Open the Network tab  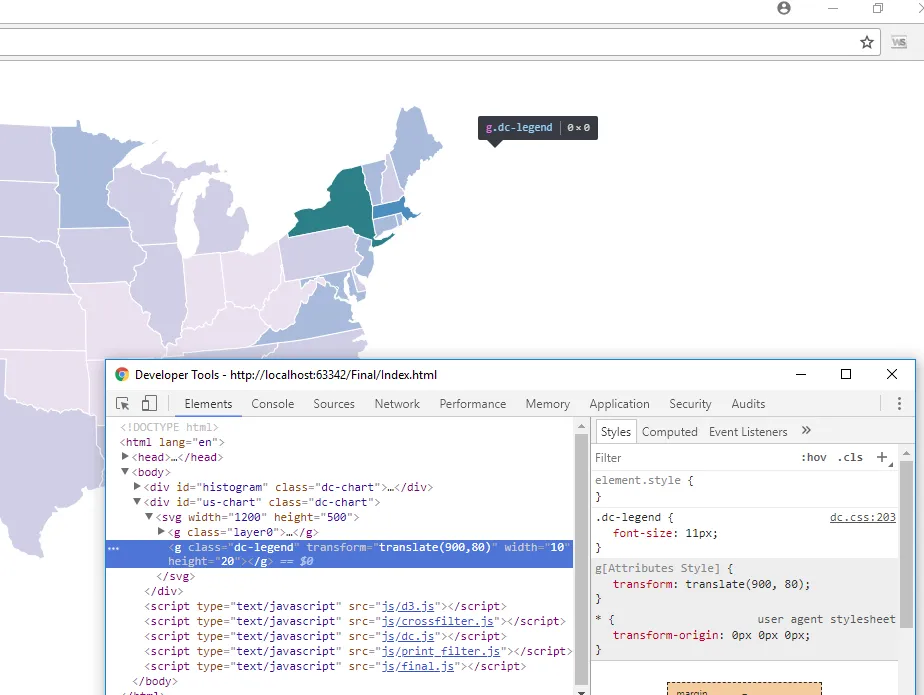click(397, 404)
